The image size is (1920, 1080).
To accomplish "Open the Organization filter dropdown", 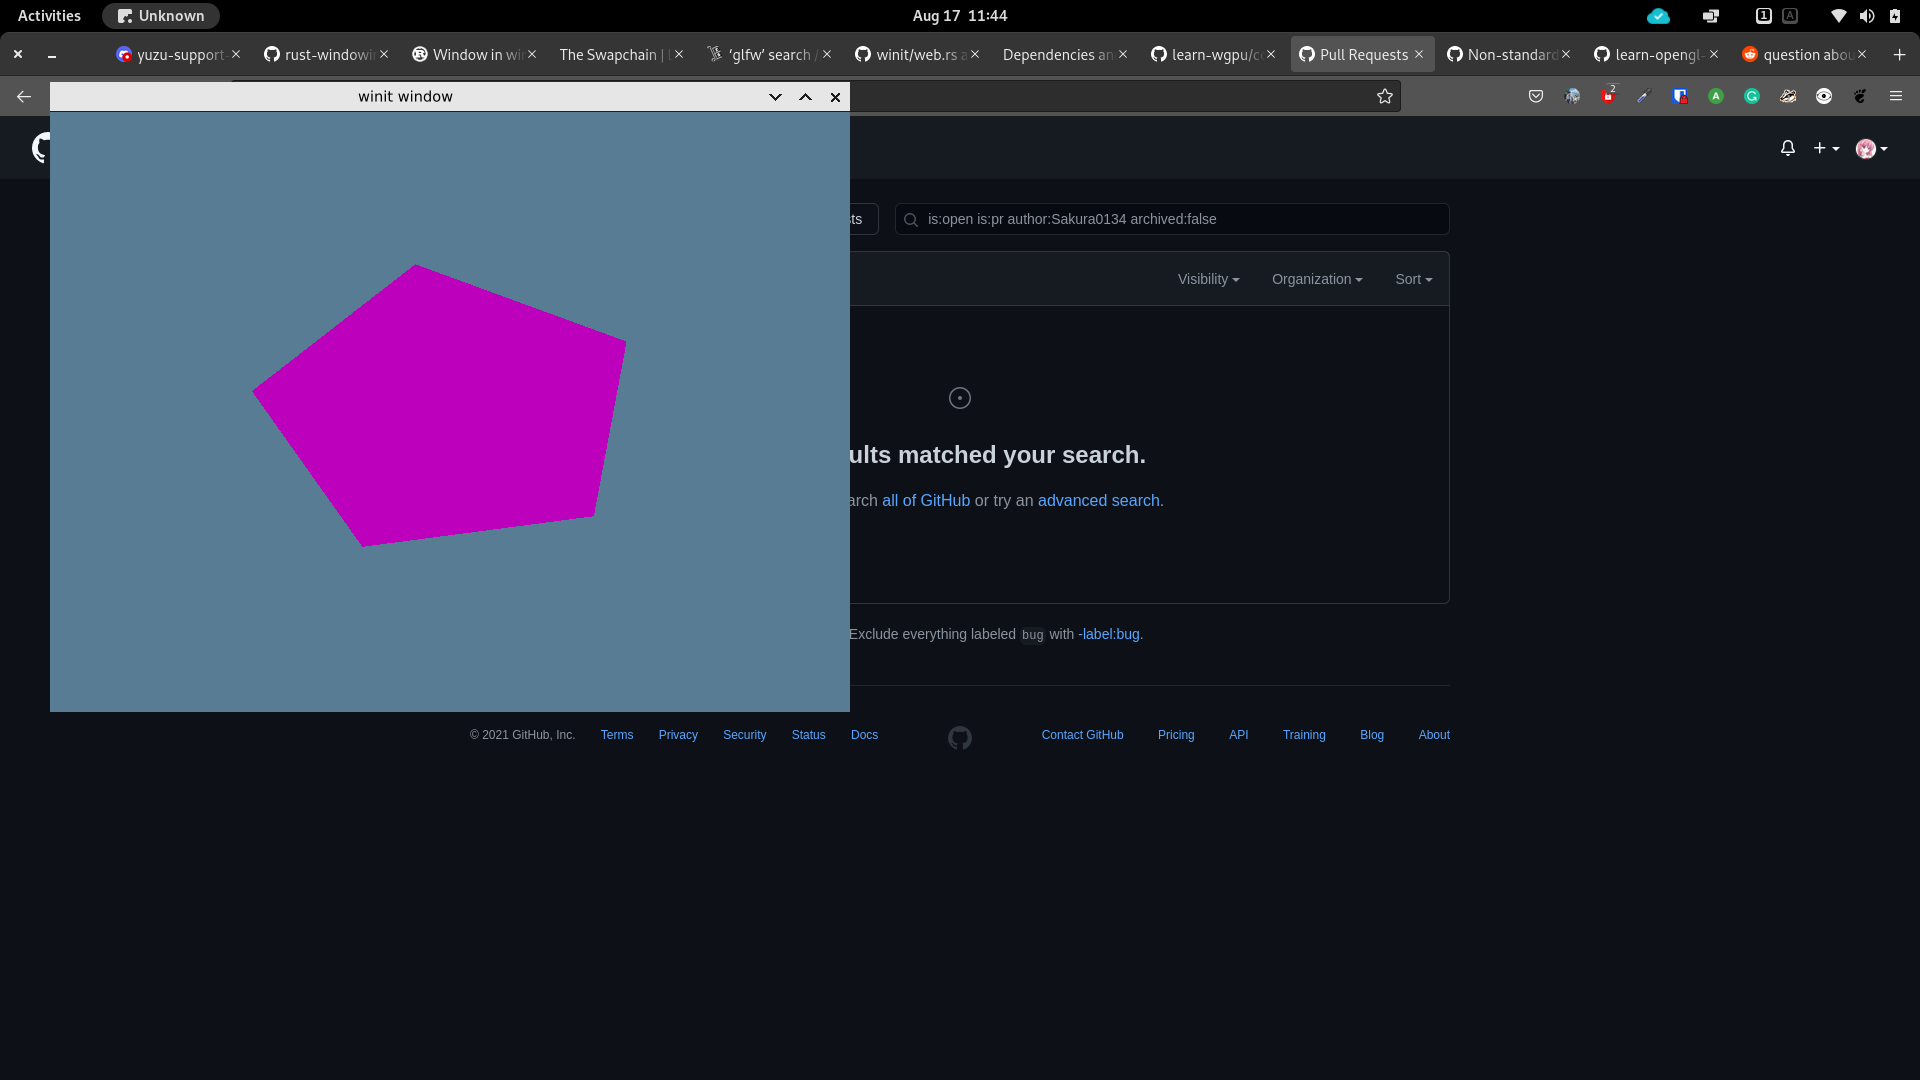I will coord(1316,279).
